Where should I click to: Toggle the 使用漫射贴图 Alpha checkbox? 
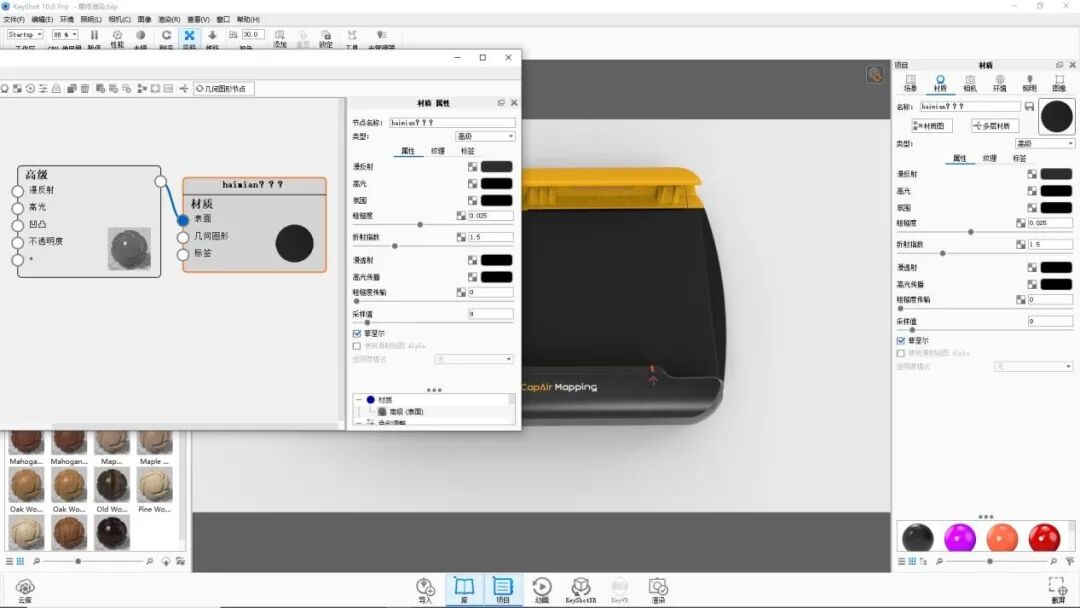point(357,346)
